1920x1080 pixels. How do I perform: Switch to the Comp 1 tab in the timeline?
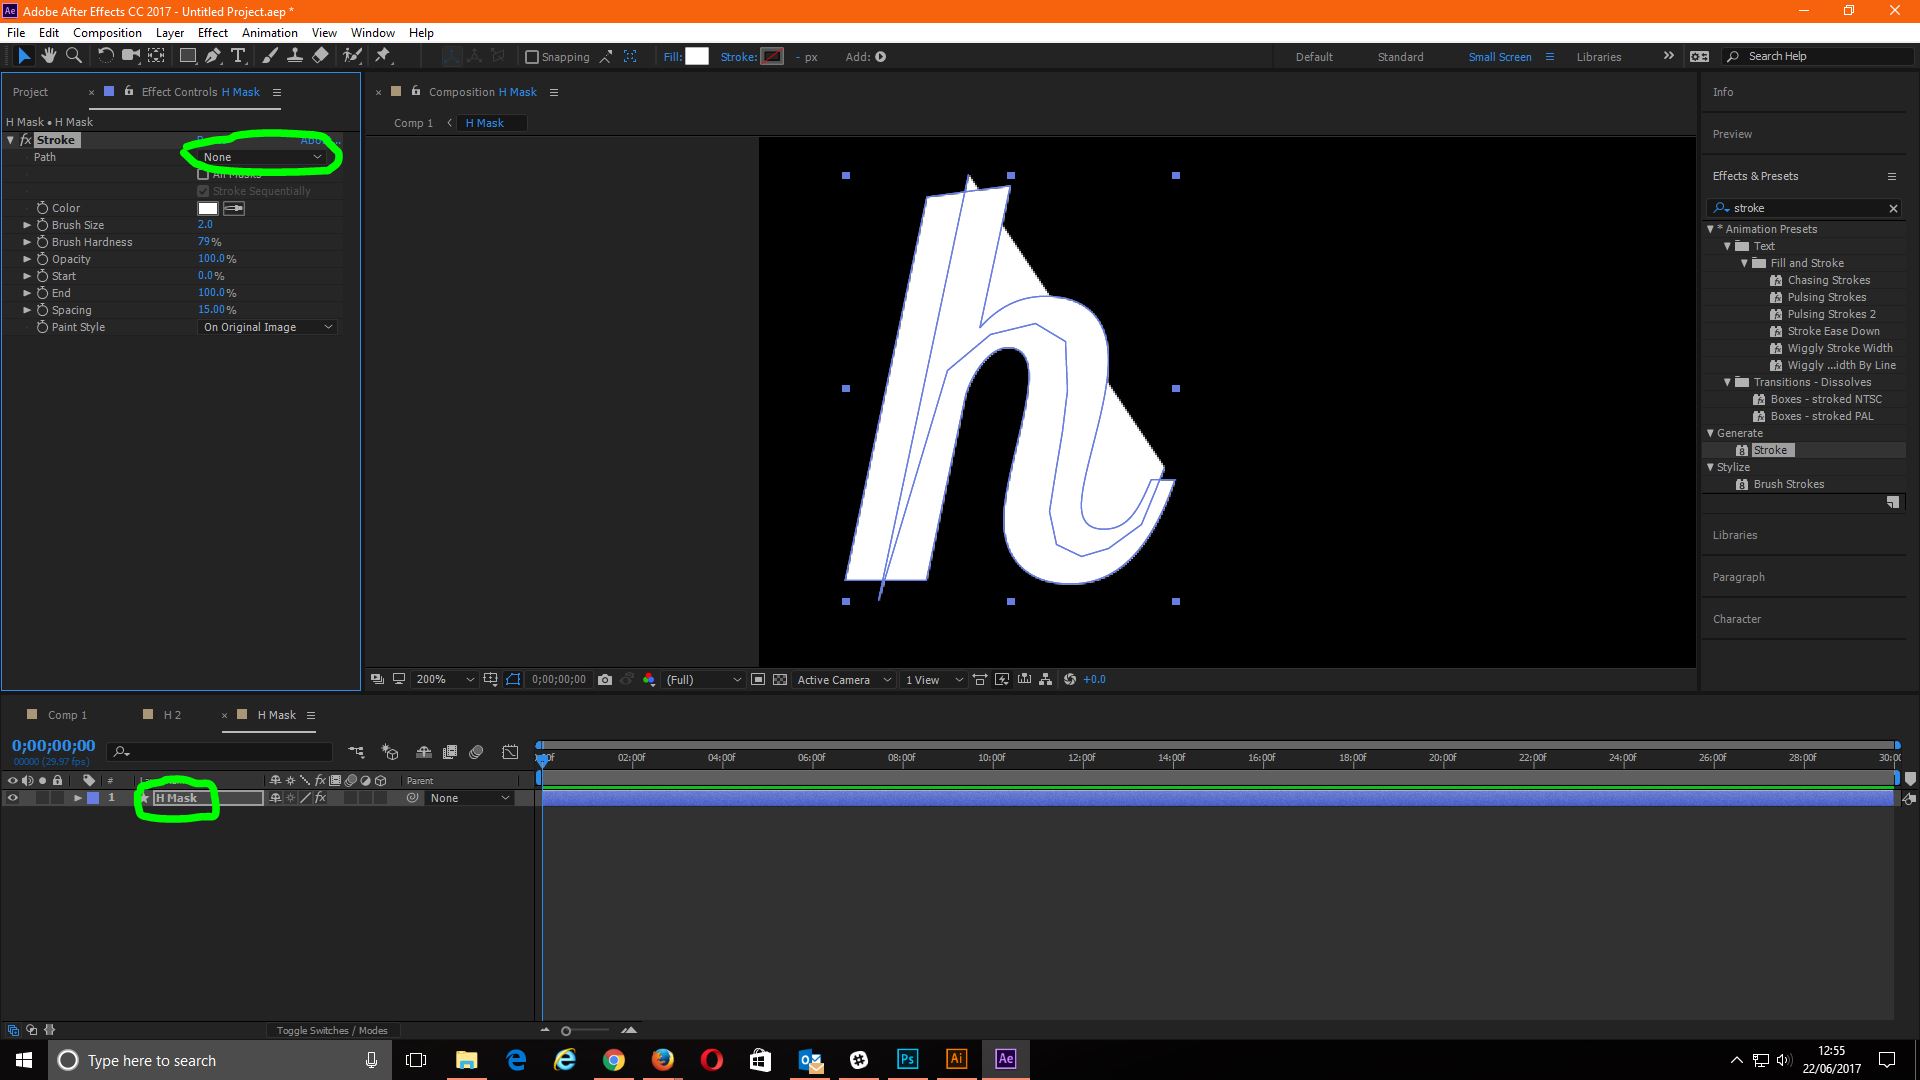pos(68,714)
